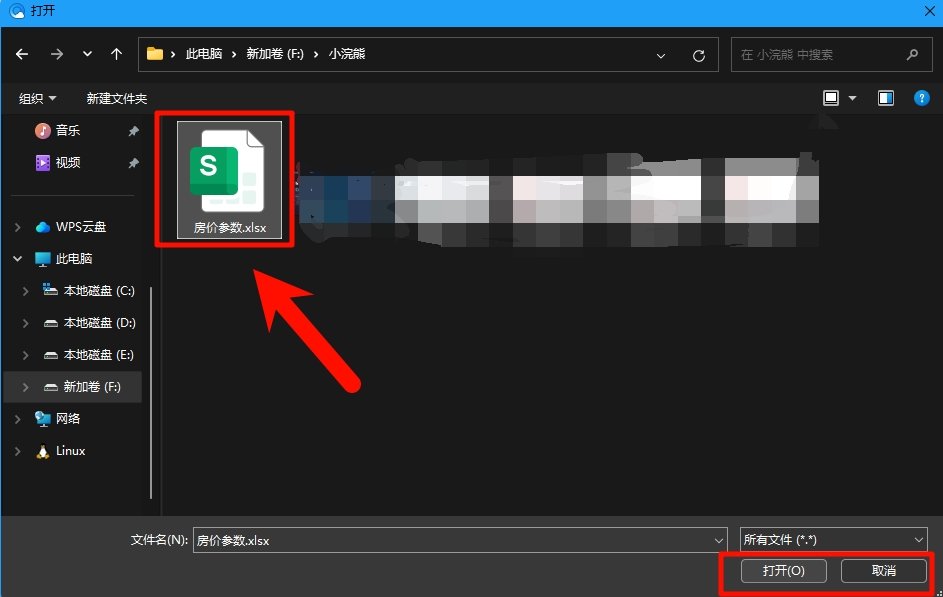Click the 取消 button
943x597 pixels.
click(883, 571)
